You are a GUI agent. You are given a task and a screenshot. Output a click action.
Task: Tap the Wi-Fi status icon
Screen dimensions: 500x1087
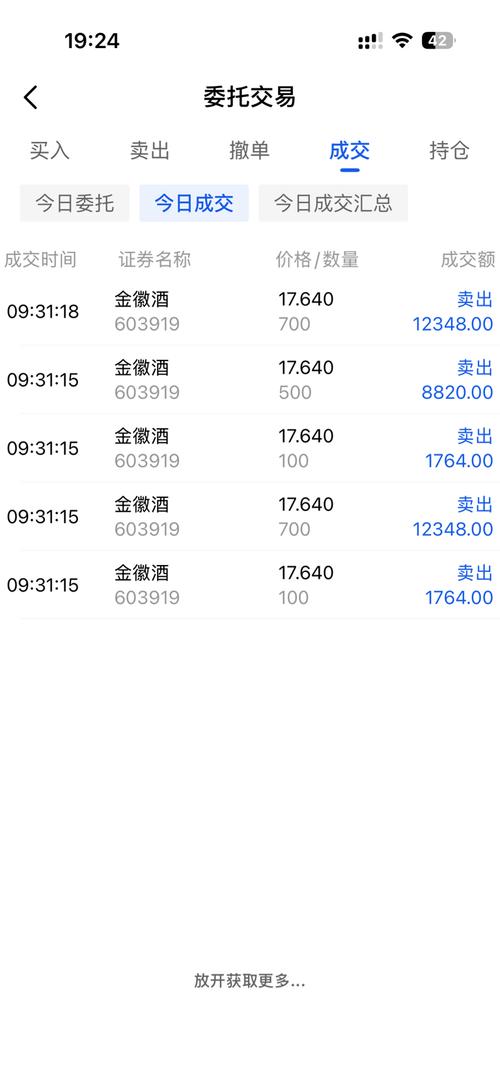point(402,41)
